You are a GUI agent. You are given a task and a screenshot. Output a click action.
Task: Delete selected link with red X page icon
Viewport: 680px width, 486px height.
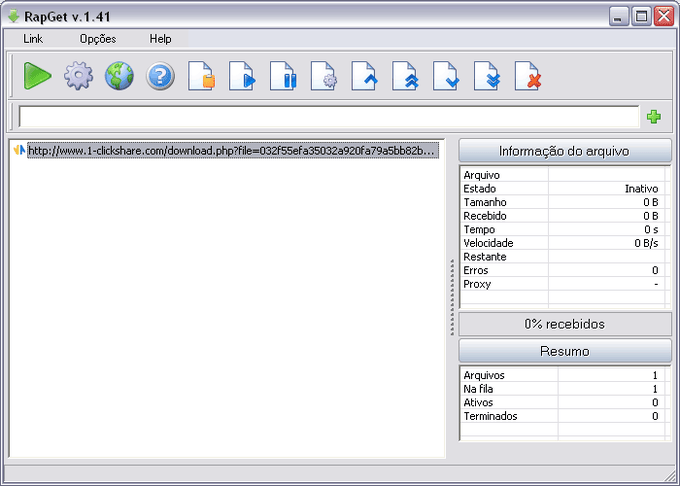click(x=527, y=76)
